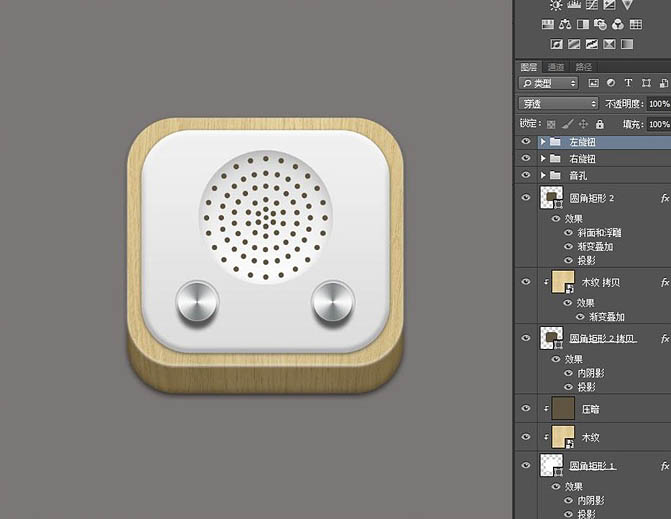Click the lock position move icon
The image size is (671, 519).
click(584, 124)
